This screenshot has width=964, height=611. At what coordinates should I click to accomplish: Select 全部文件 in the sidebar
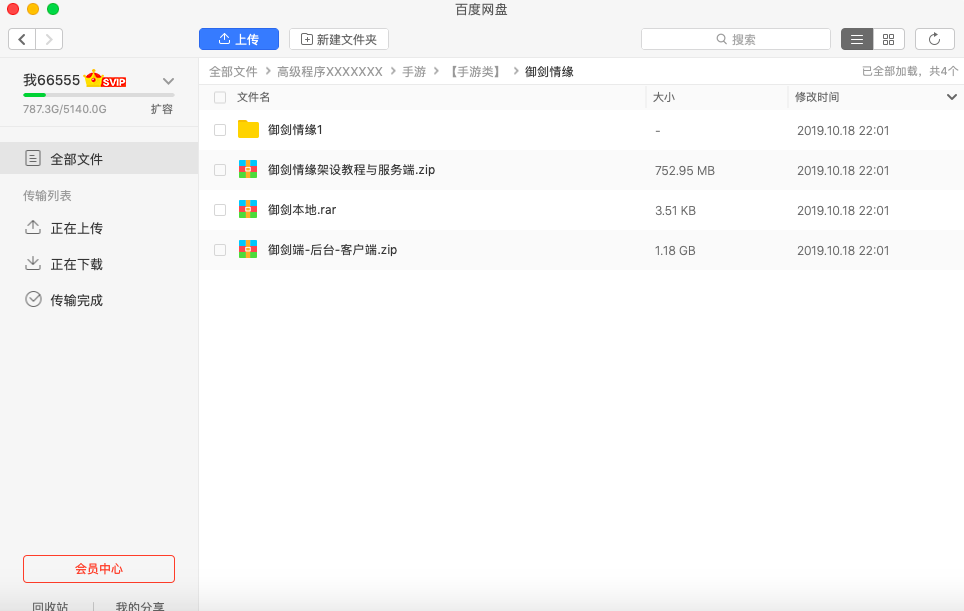click(x=76, y=159)
